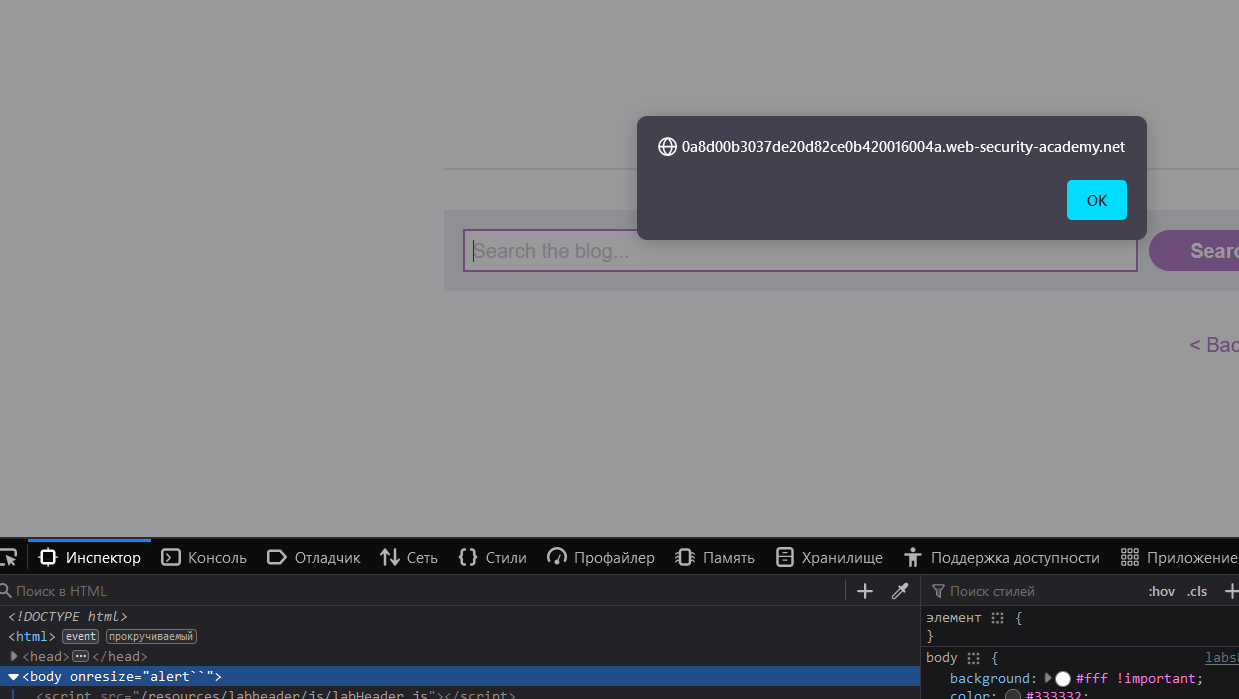Click the globe icon in the alert dialog
The image size is (1239, 699).
pyautogui.click(x=667, y=147)
